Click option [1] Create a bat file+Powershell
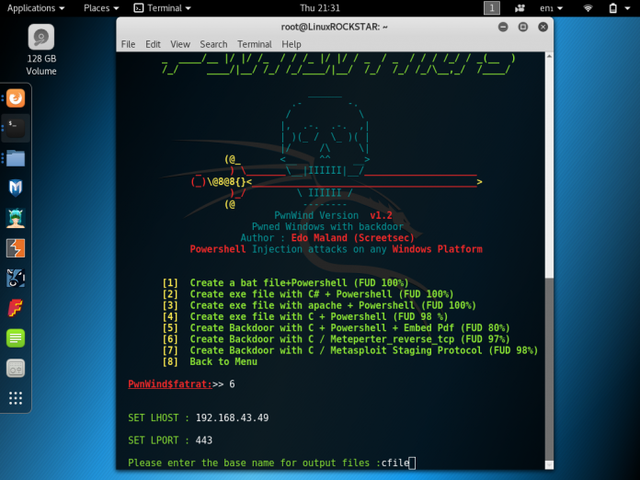Screen dimensions: 640x480 point(285,283)
